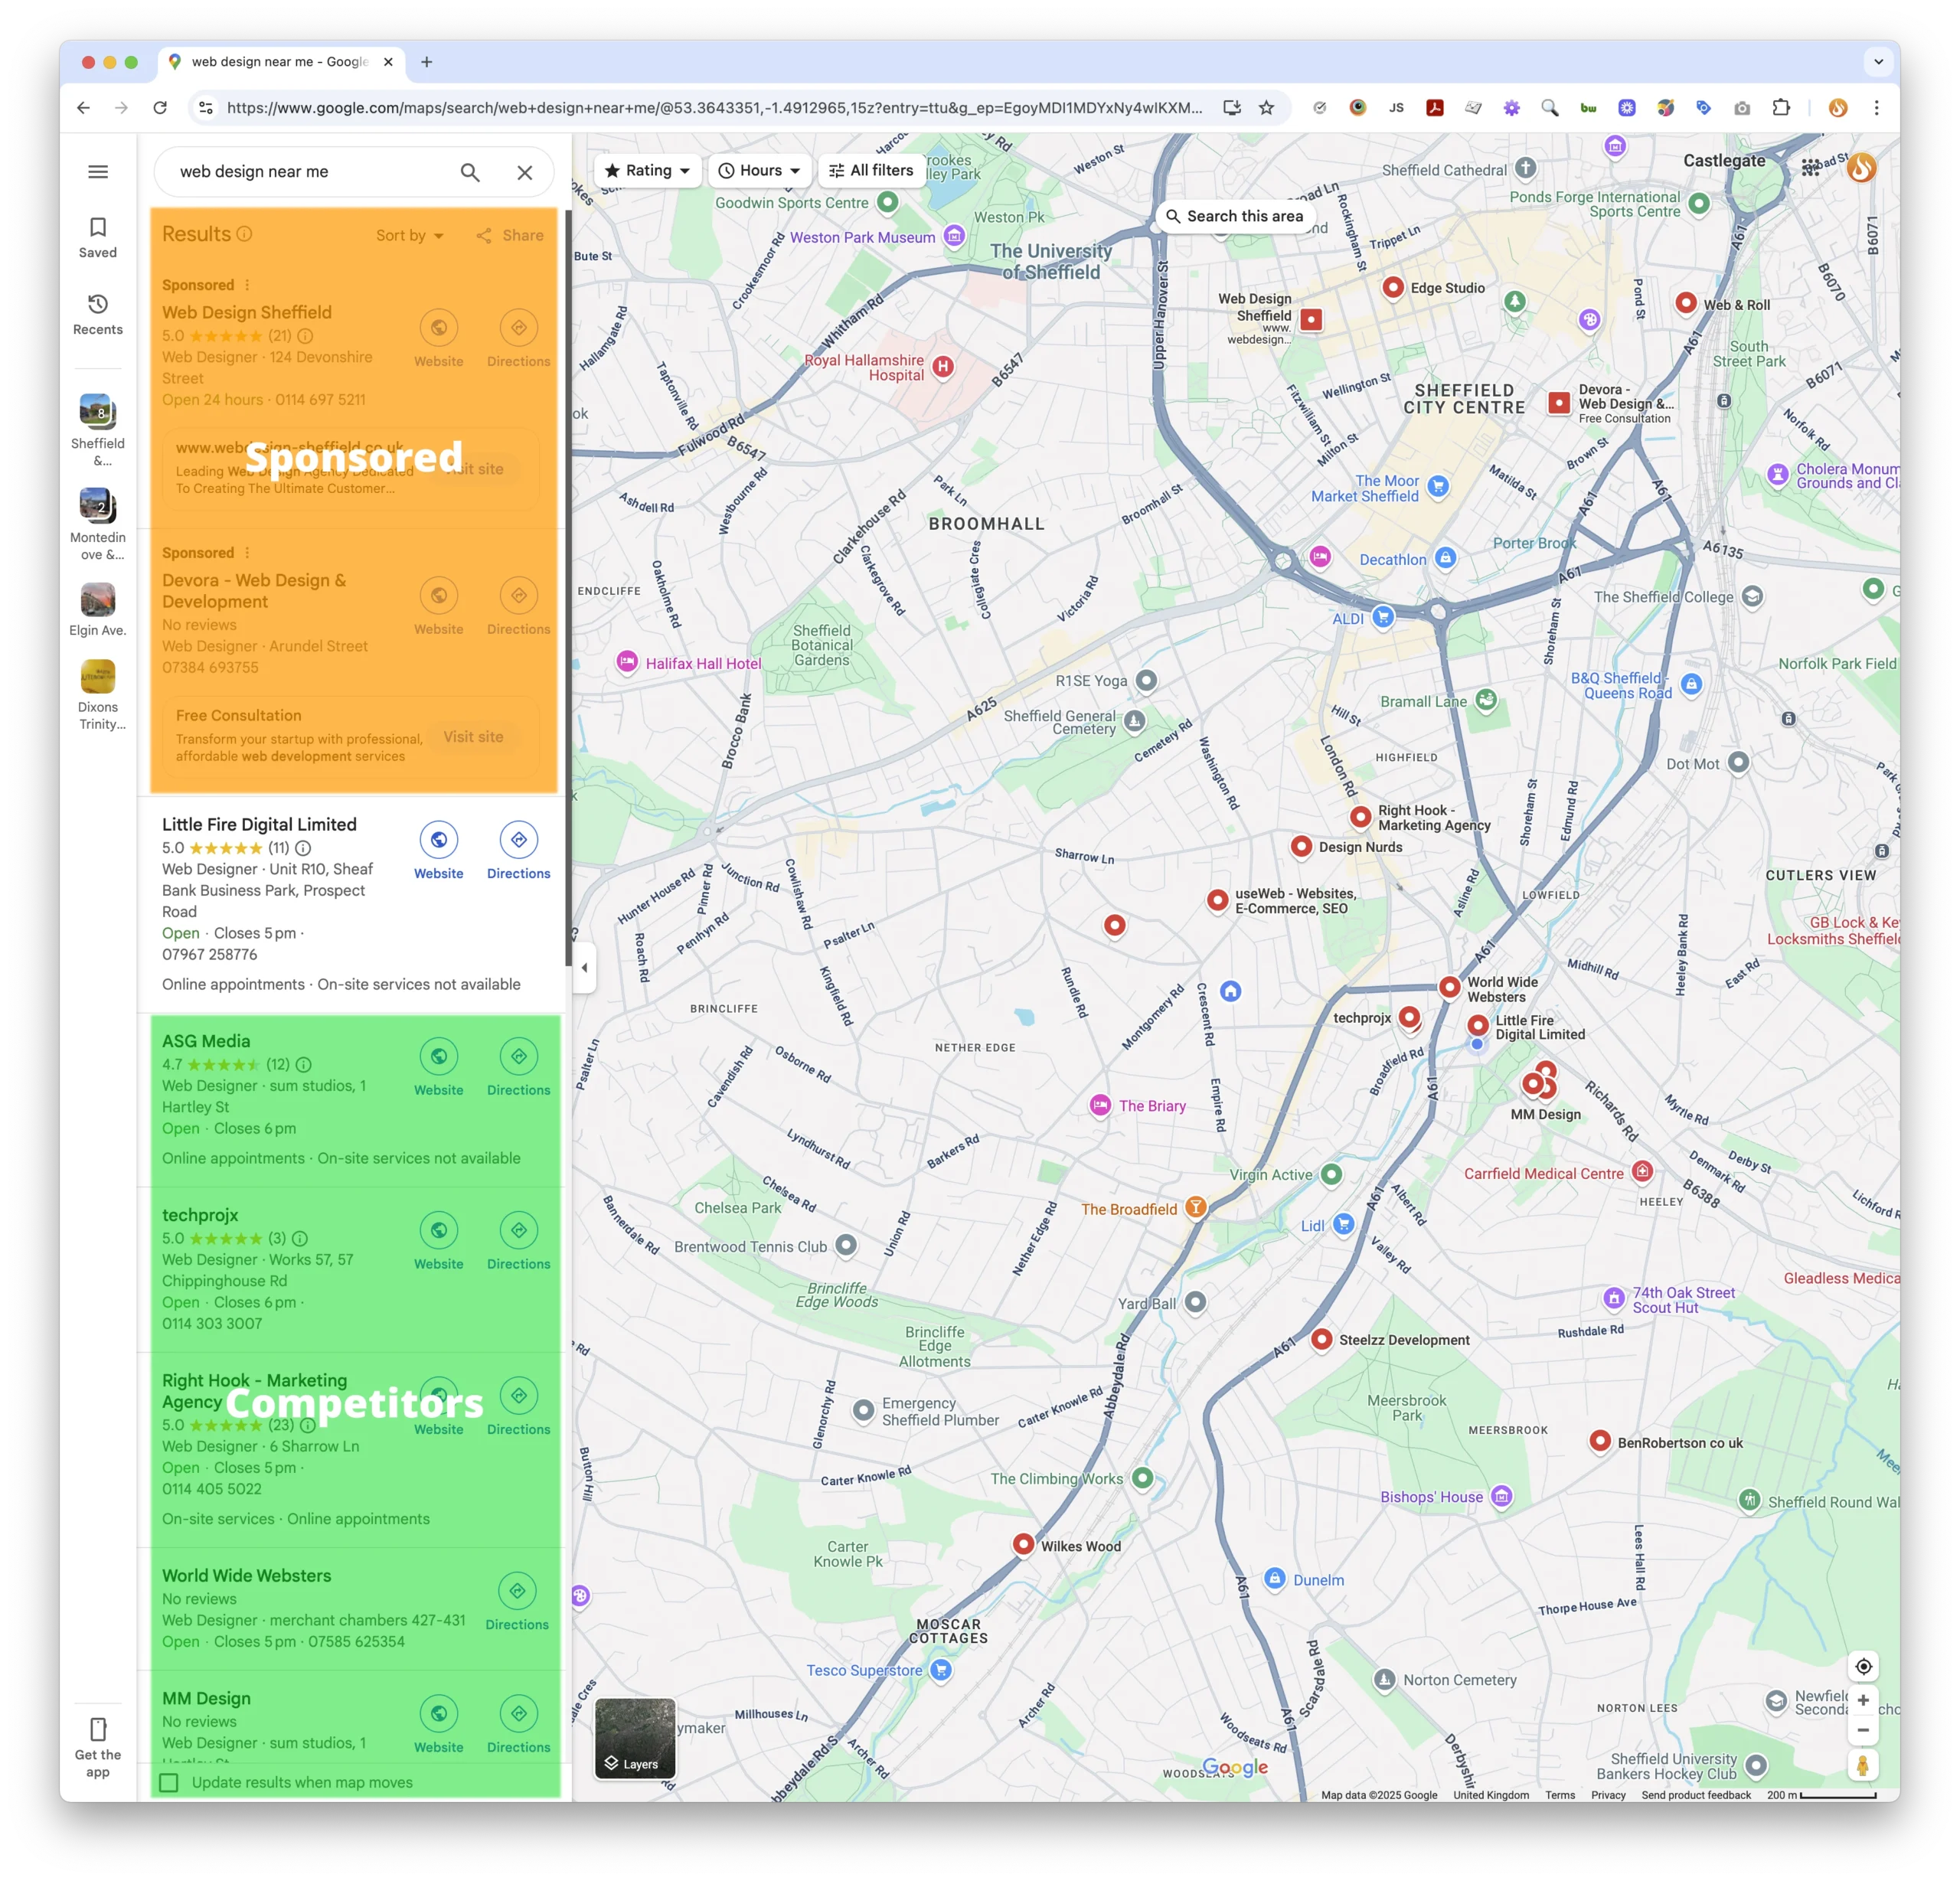This screenshot has height=1881, width=1960.
Task: Open techprojx website icon
Action: point(439,1231)
